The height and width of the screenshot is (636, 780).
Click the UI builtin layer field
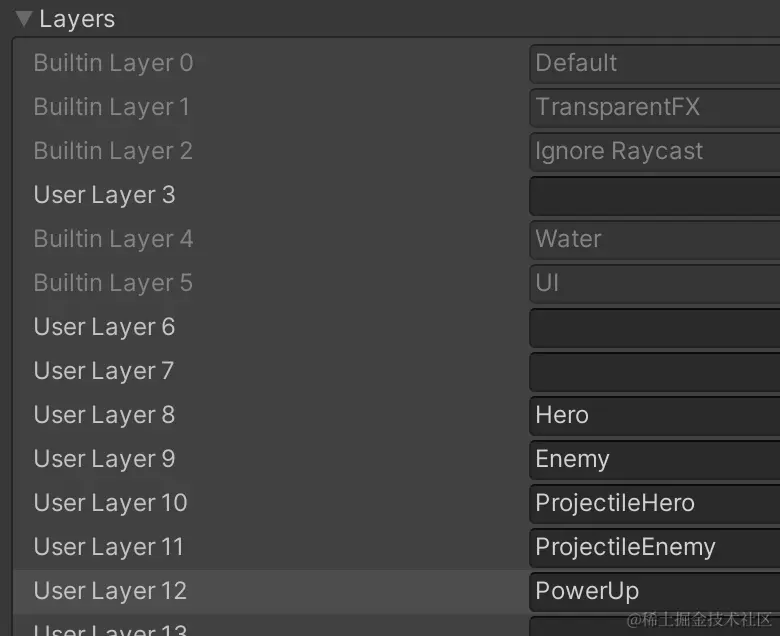click(654, 283)
